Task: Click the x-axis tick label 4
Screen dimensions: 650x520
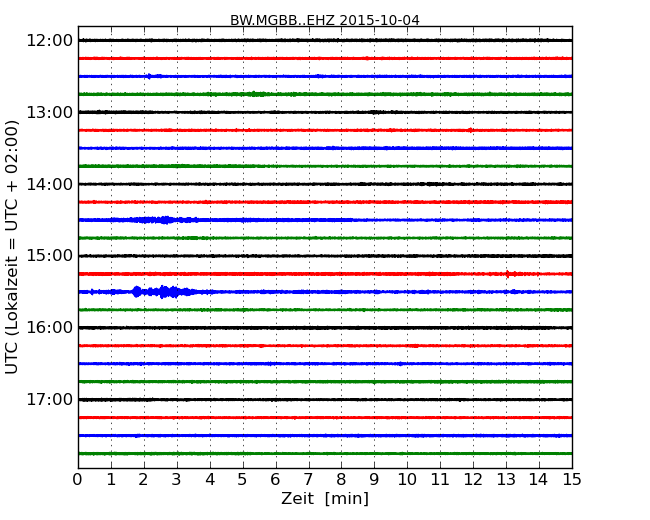Action: [210, 480]
